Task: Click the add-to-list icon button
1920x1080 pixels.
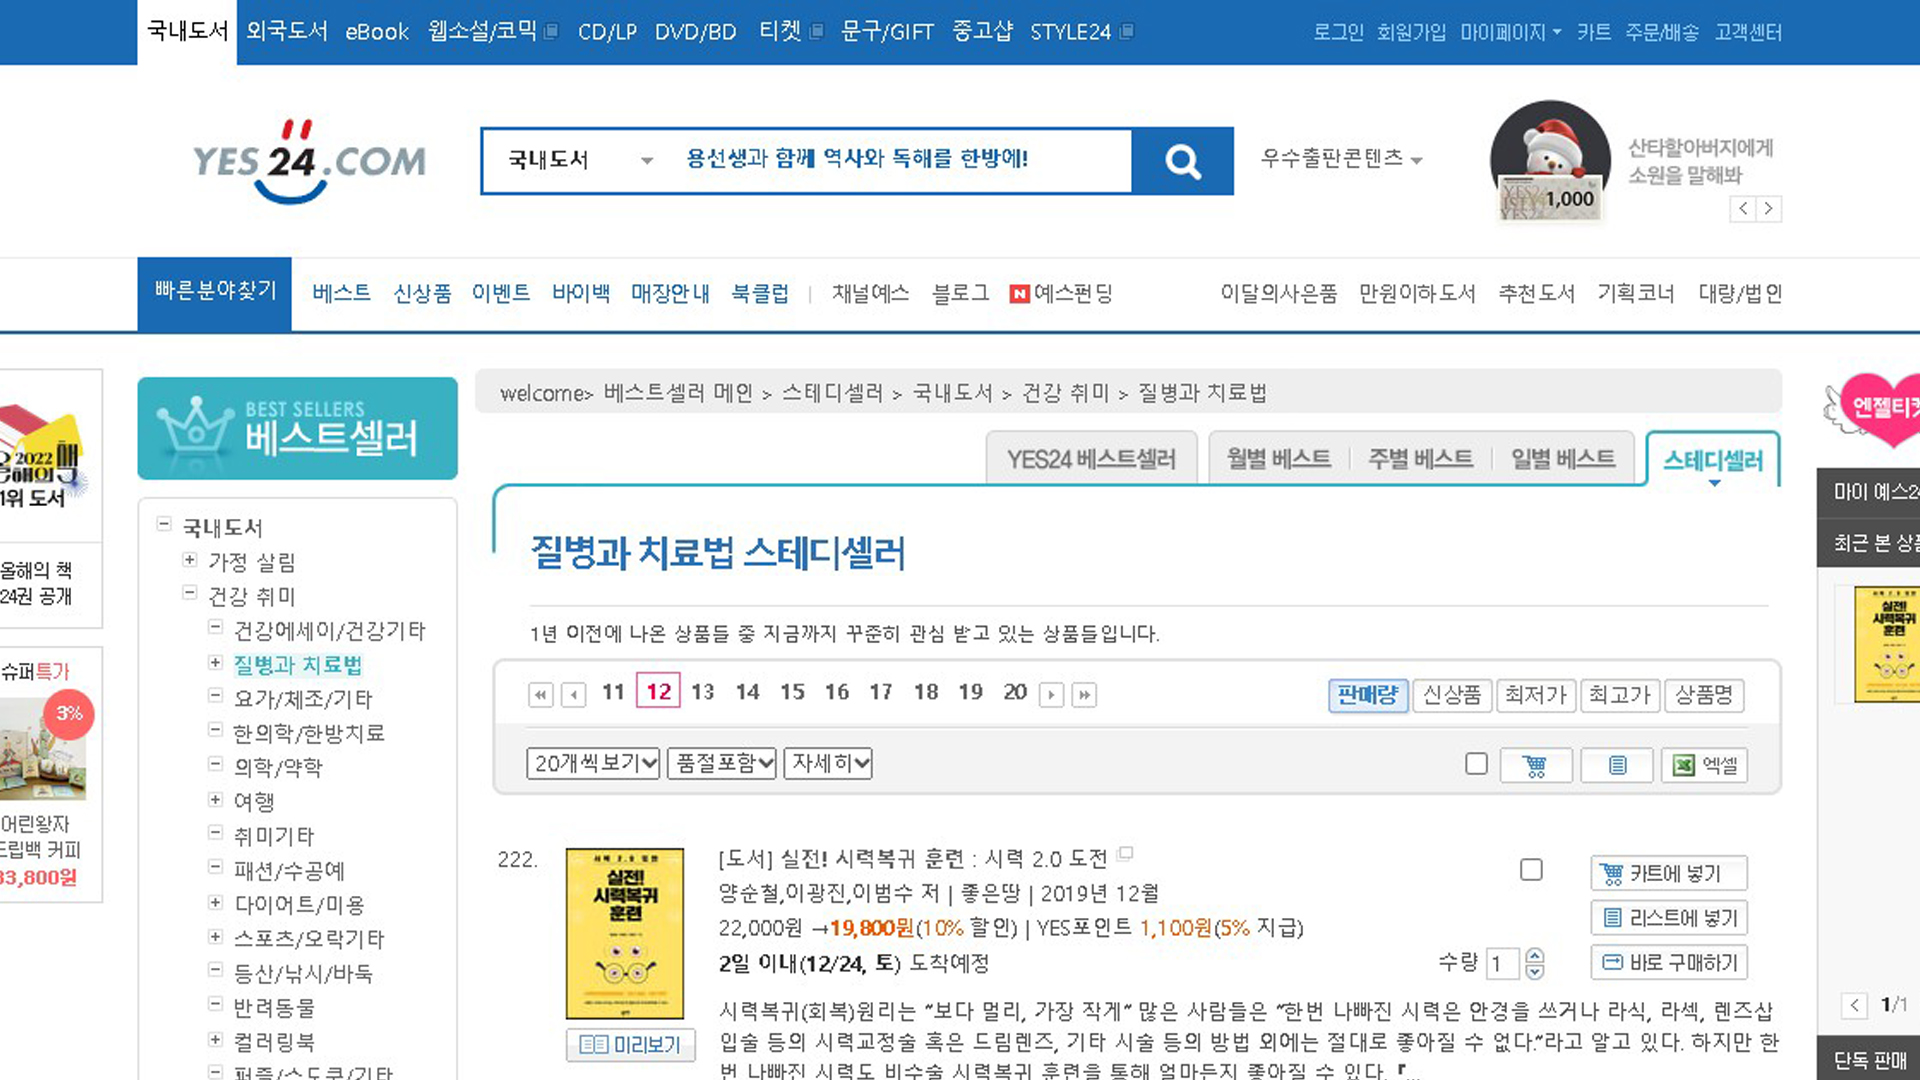Action: click(1616, 765)
